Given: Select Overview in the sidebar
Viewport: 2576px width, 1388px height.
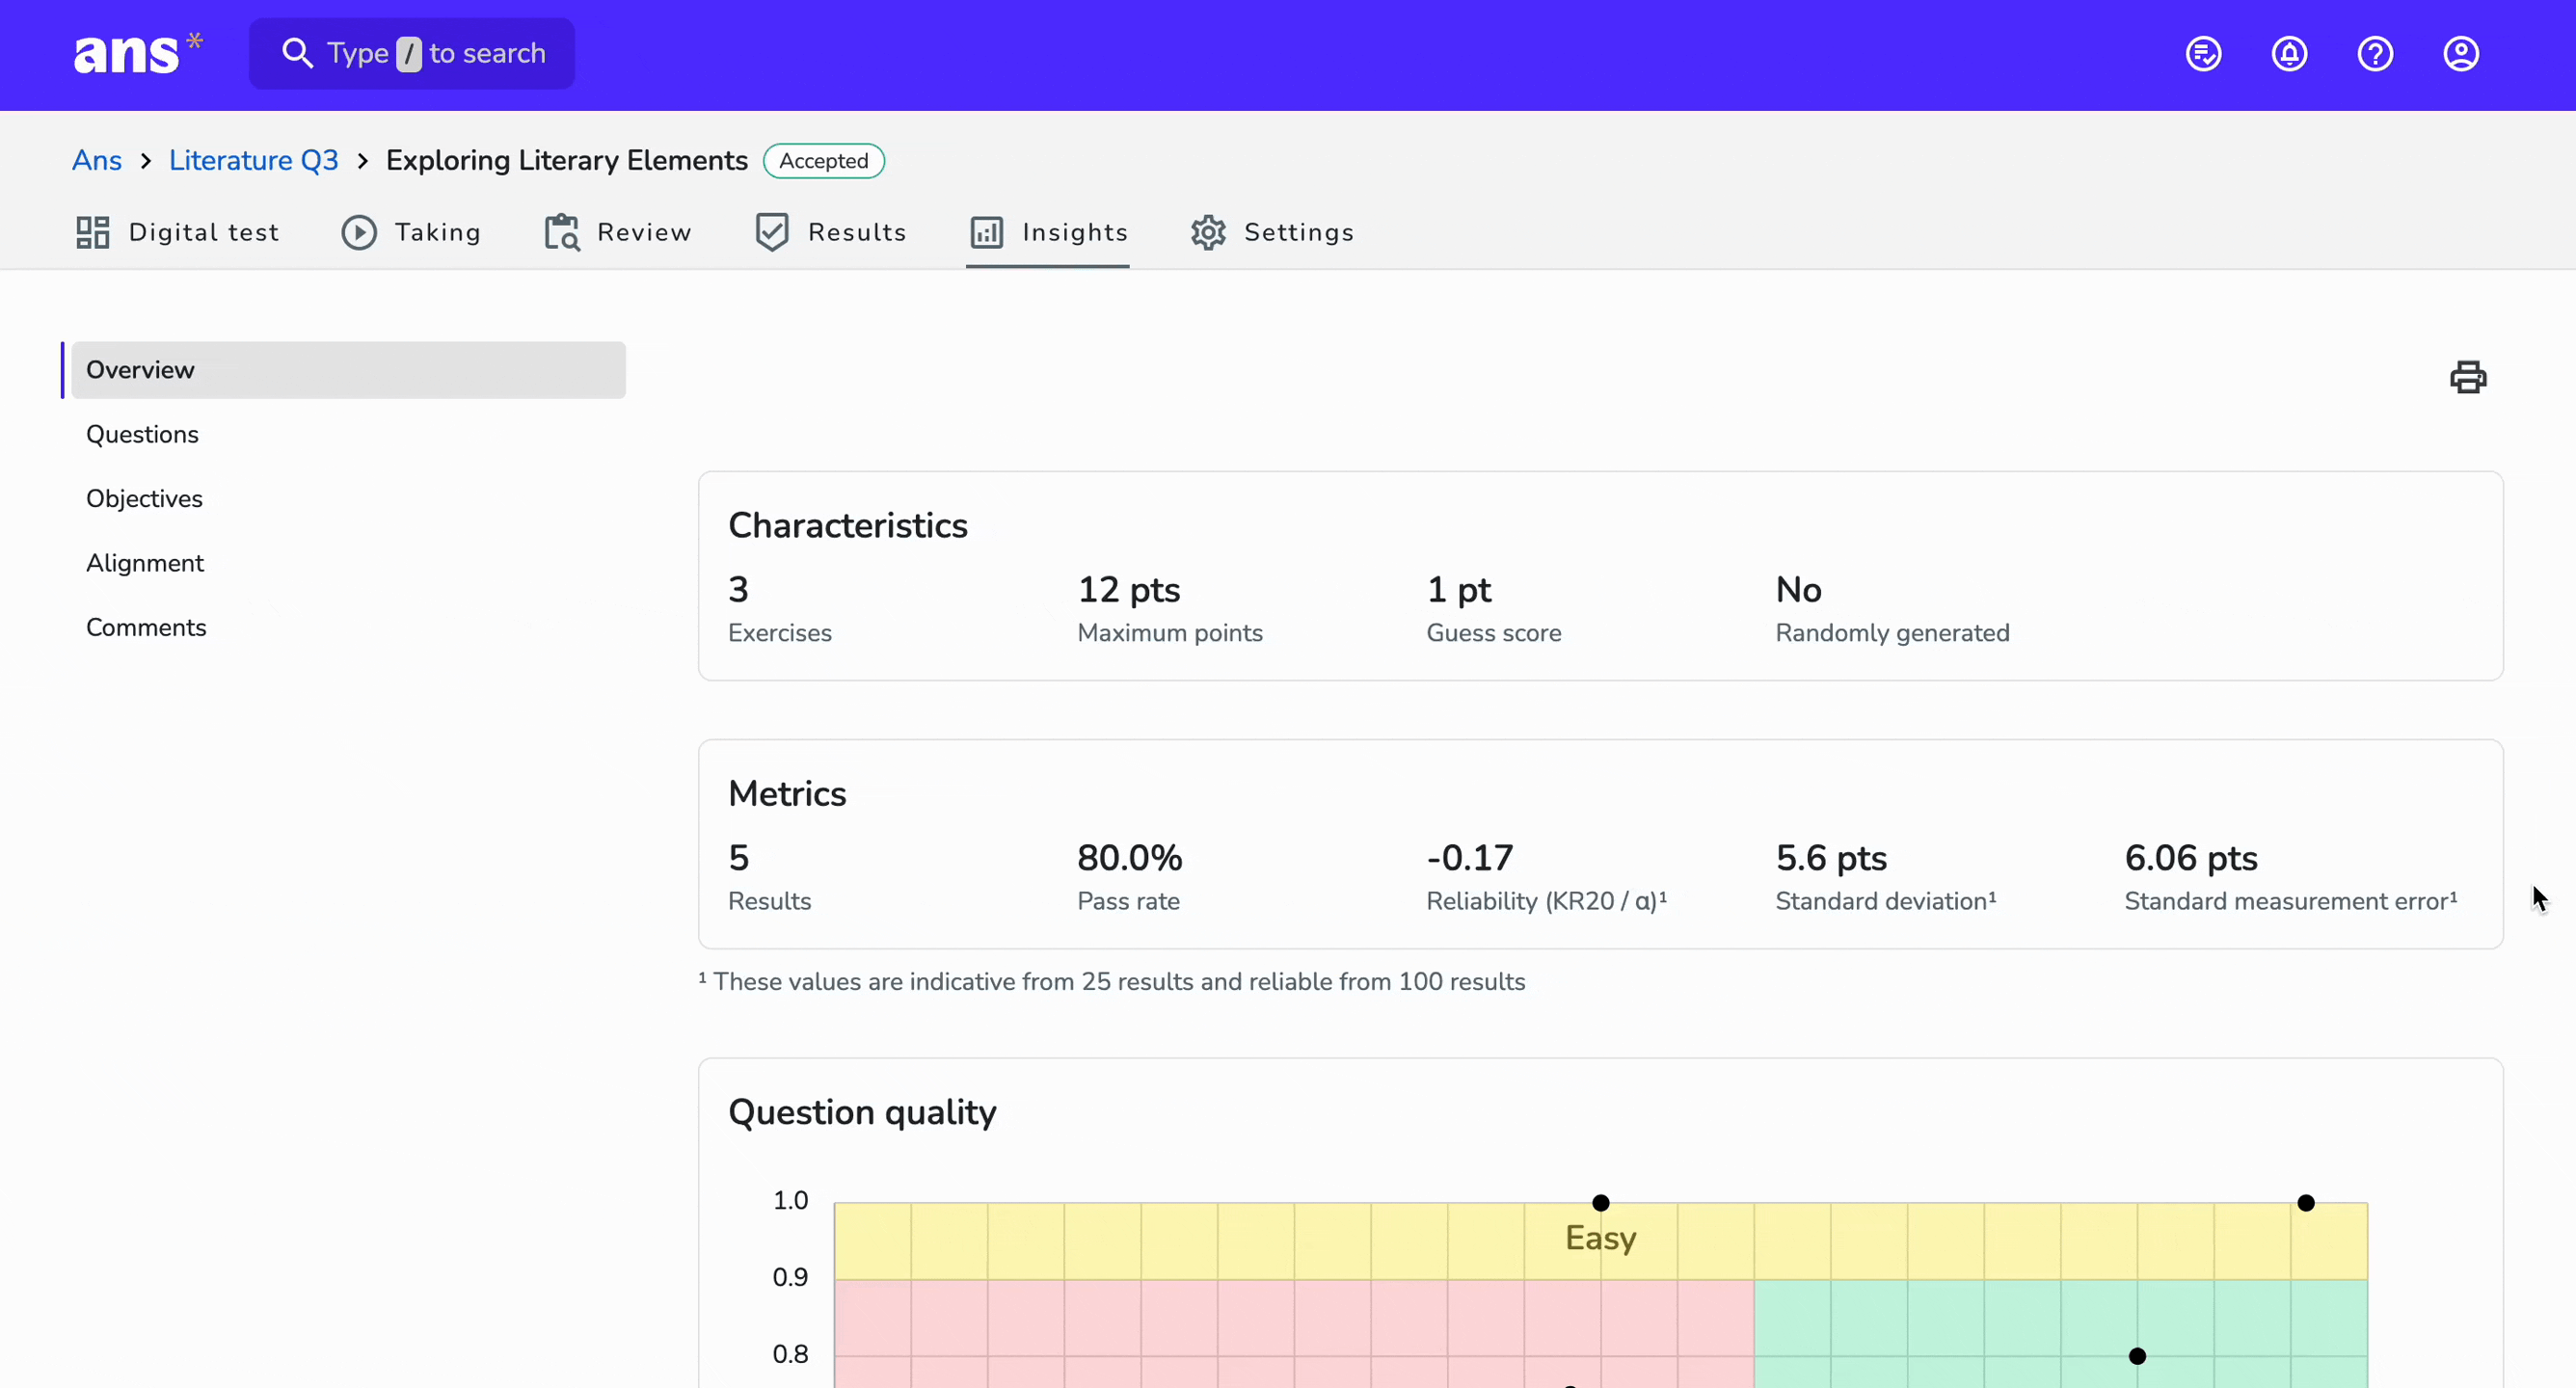Looking at the screenshot, I should 349,370.
